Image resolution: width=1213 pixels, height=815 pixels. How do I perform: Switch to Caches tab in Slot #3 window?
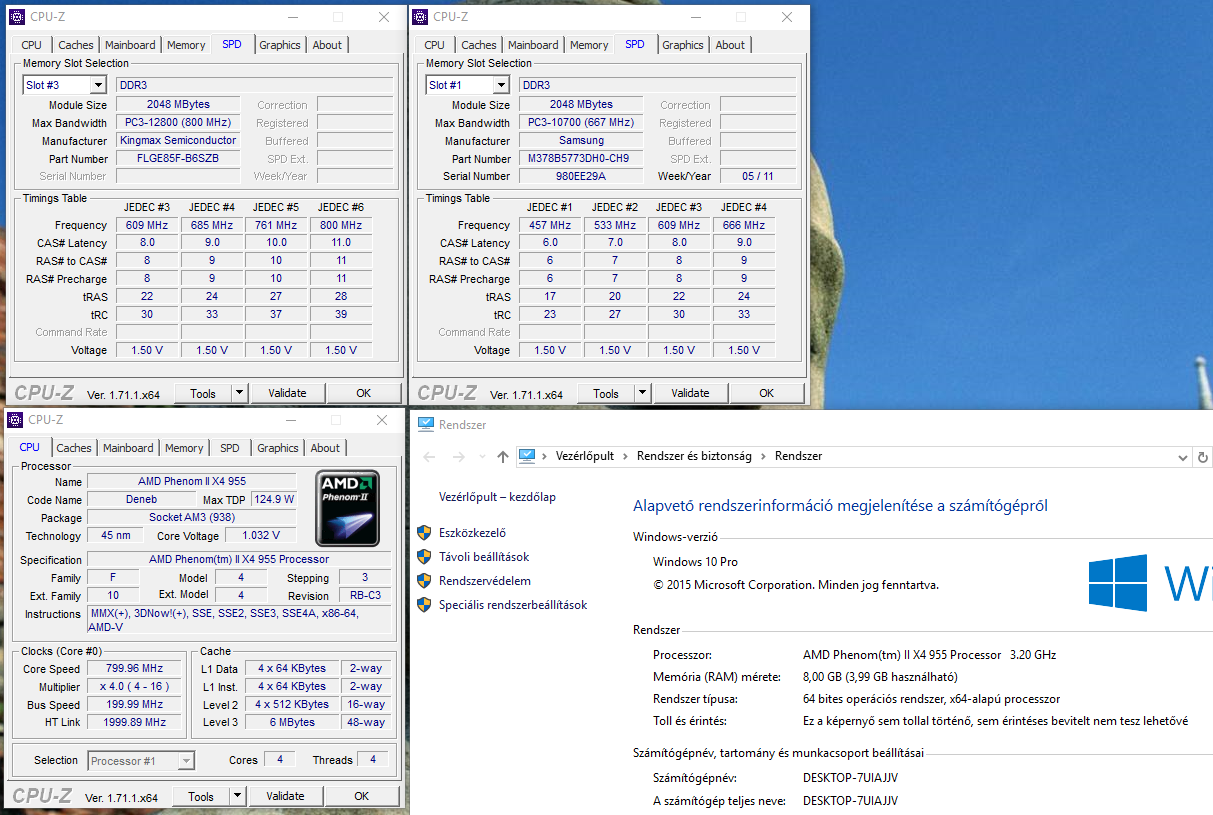(76, 45)
